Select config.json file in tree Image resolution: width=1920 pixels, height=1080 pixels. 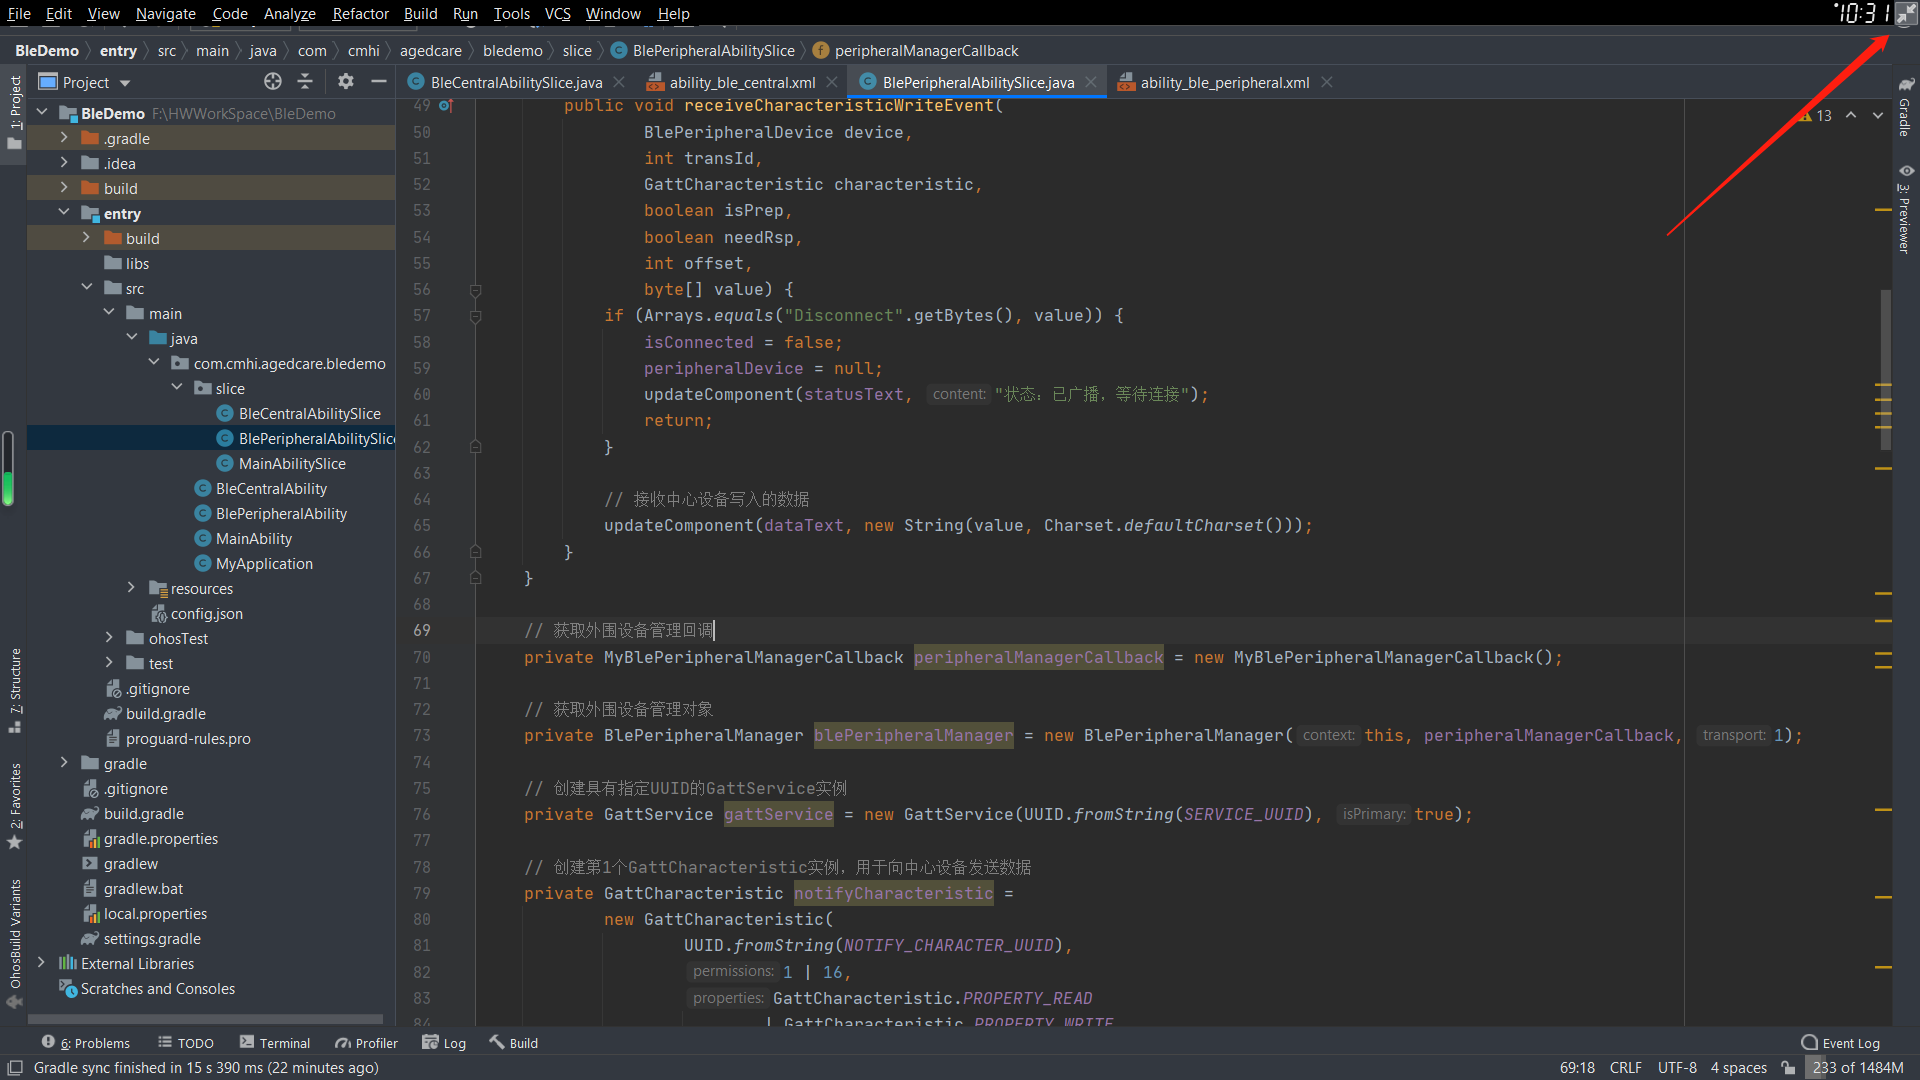point(206,613)
